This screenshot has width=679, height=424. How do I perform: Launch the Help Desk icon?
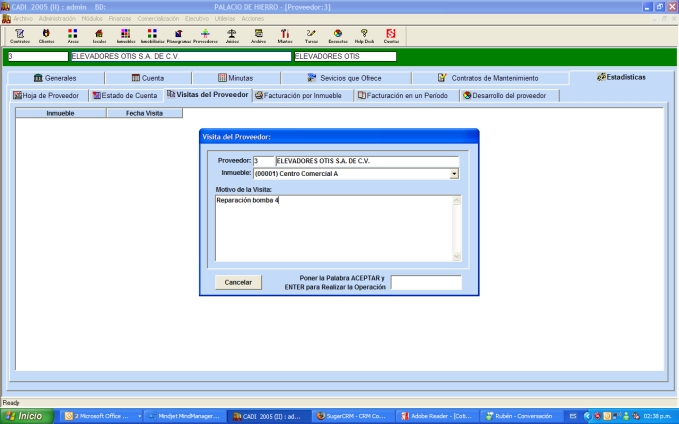tap(364, 35)
